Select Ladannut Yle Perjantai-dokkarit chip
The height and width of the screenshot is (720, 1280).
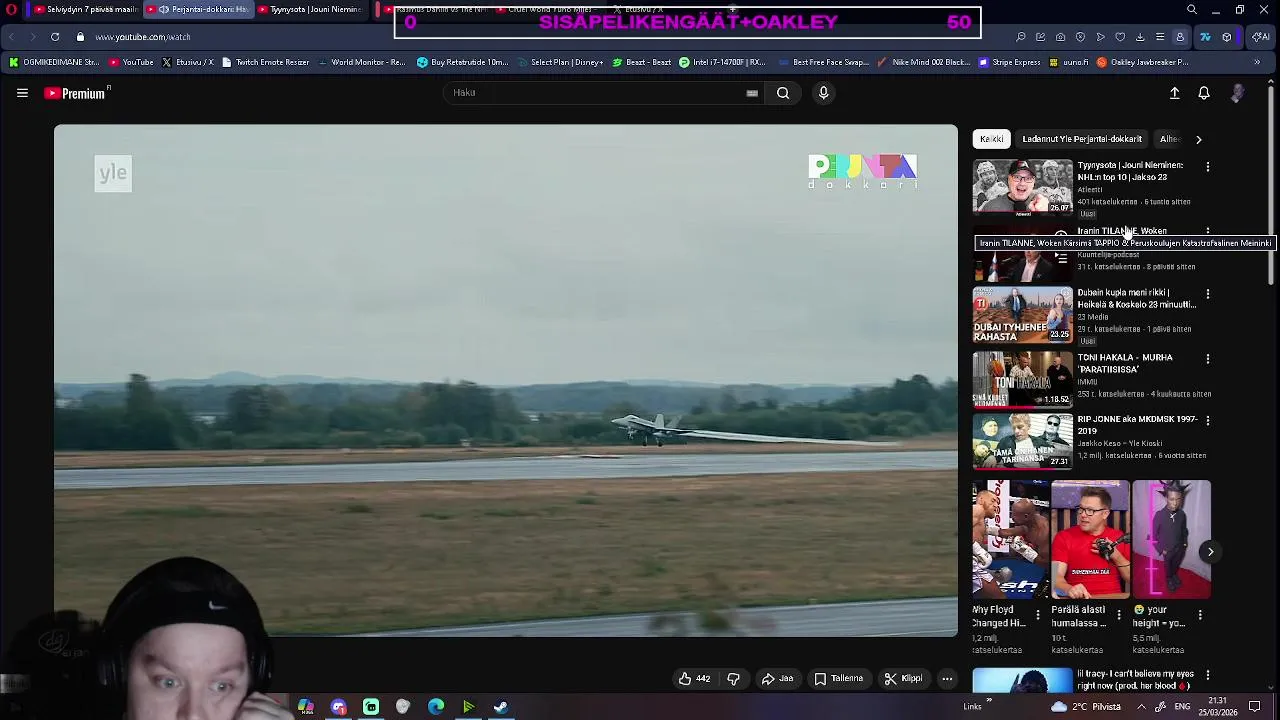1082,139
